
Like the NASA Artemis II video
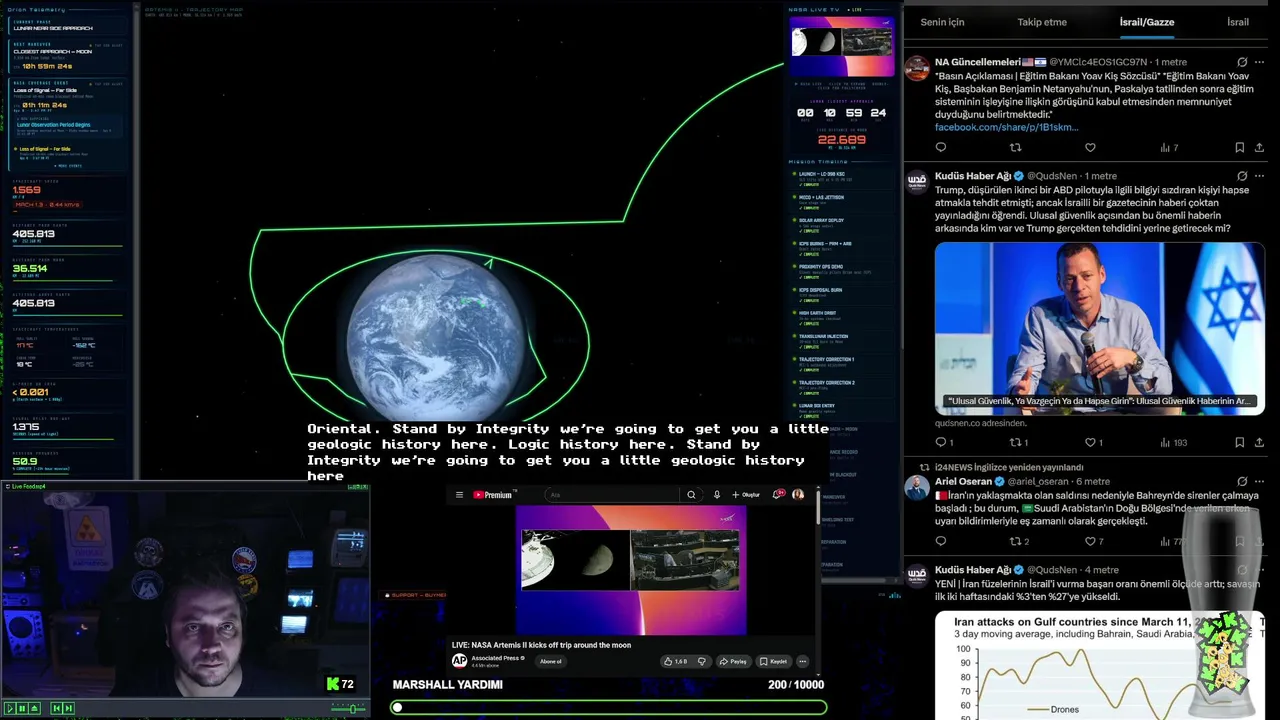pos(676,661)
